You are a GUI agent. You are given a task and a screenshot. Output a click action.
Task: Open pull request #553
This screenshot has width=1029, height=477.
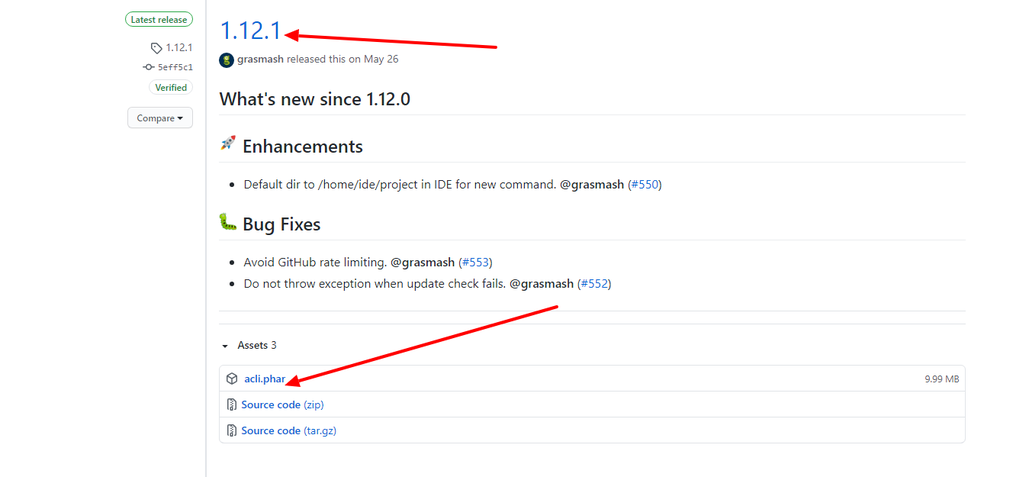(x=475, y=262)
